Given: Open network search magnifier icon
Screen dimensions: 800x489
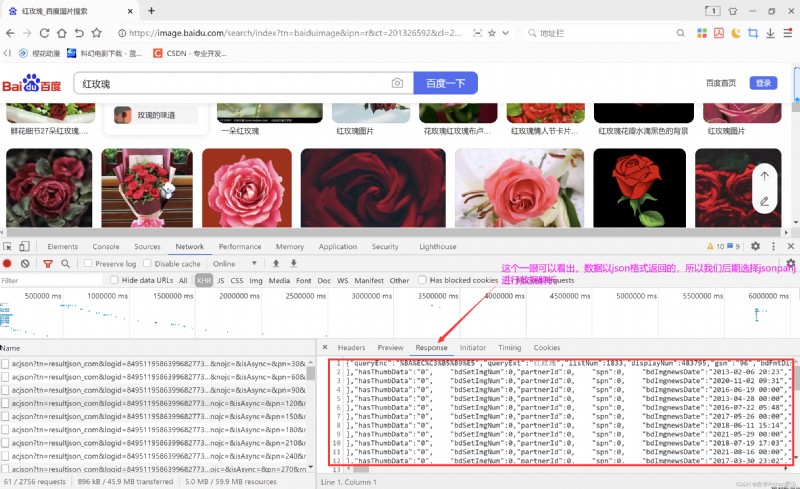Looking at the screenshot, I should 65,264.
